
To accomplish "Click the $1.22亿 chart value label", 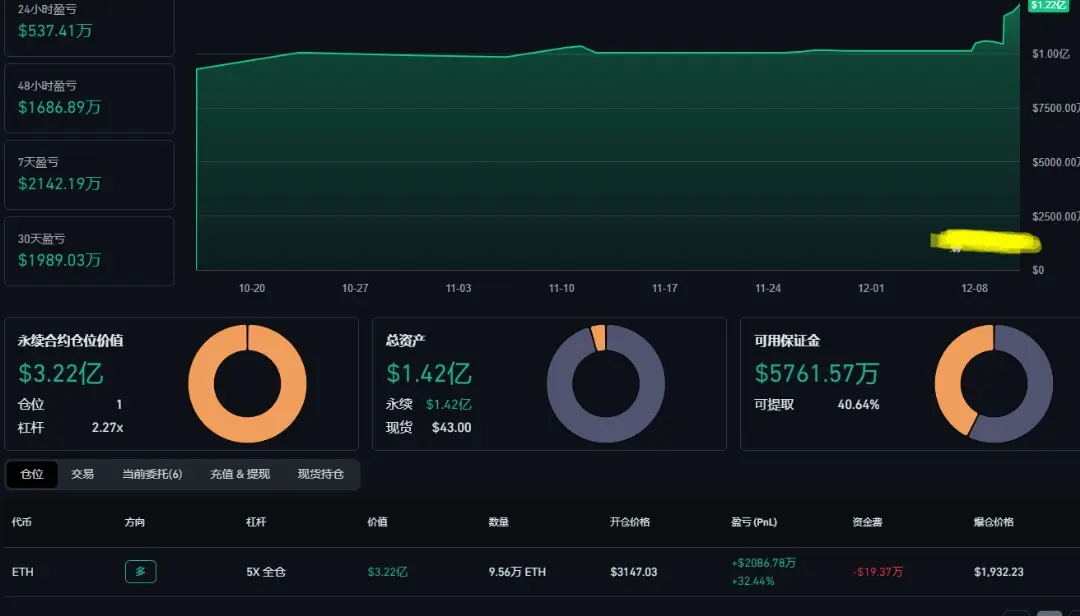I will point(1048,6).
